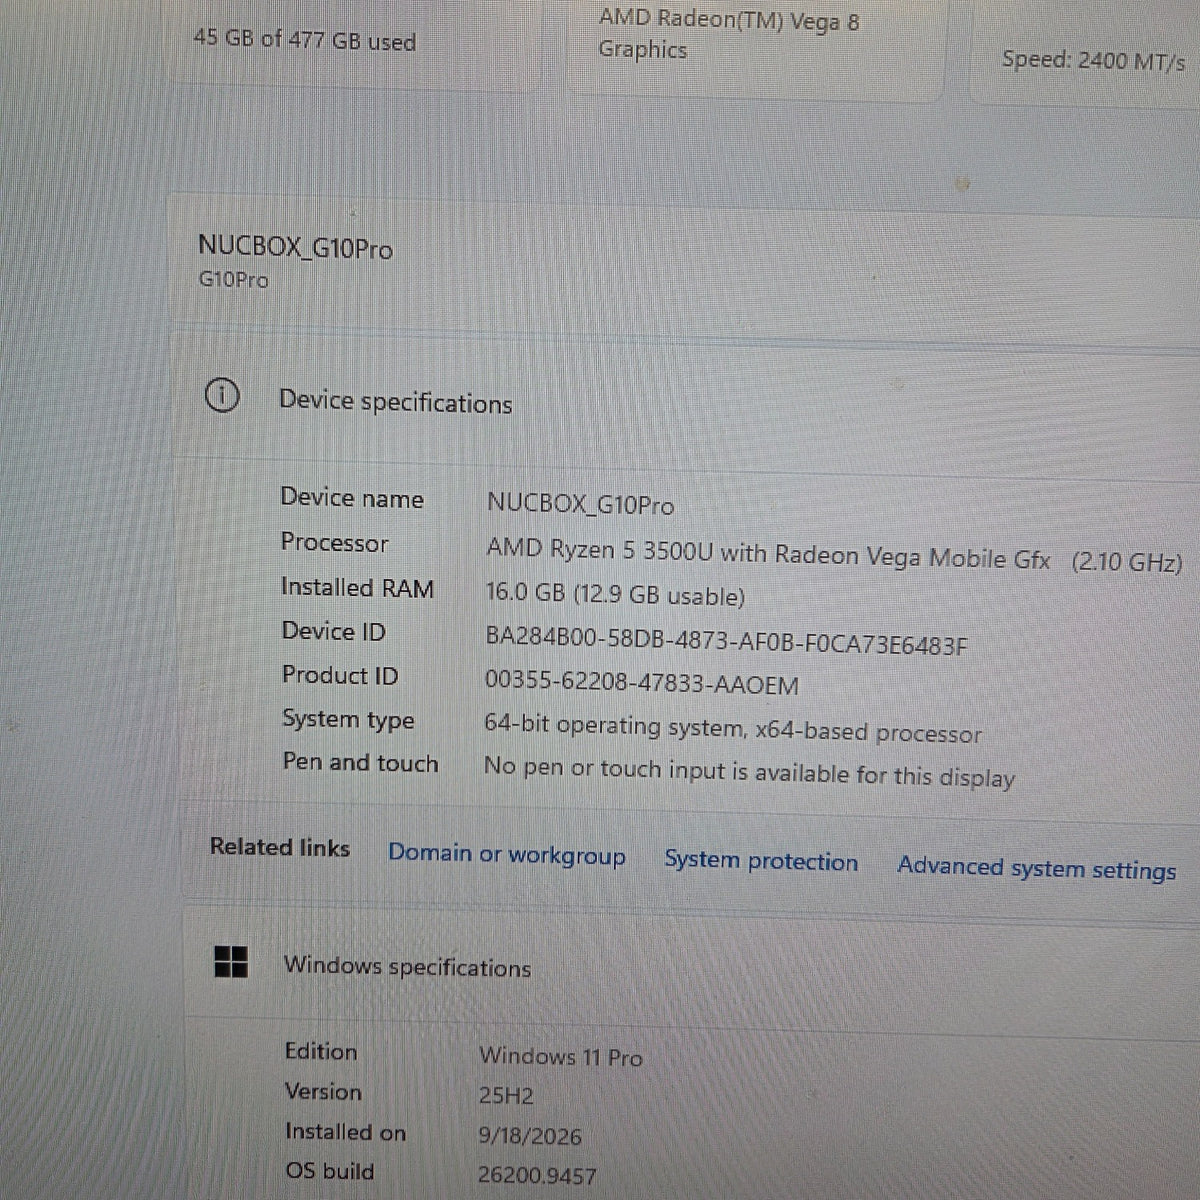
Task: Select the AMD Ryzen 5 3500U processor value
Action: coord(834,555)
